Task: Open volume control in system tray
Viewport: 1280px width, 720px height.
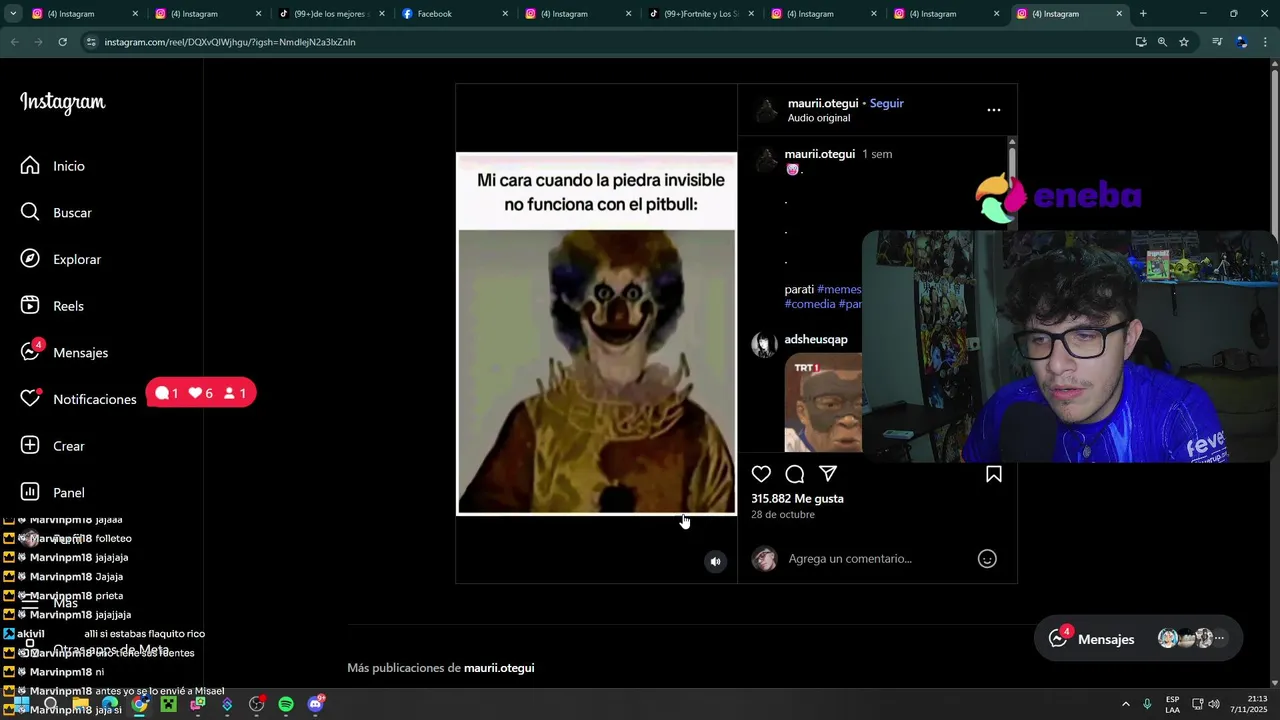Action: pyautogui.click(x=1214, y=704)
